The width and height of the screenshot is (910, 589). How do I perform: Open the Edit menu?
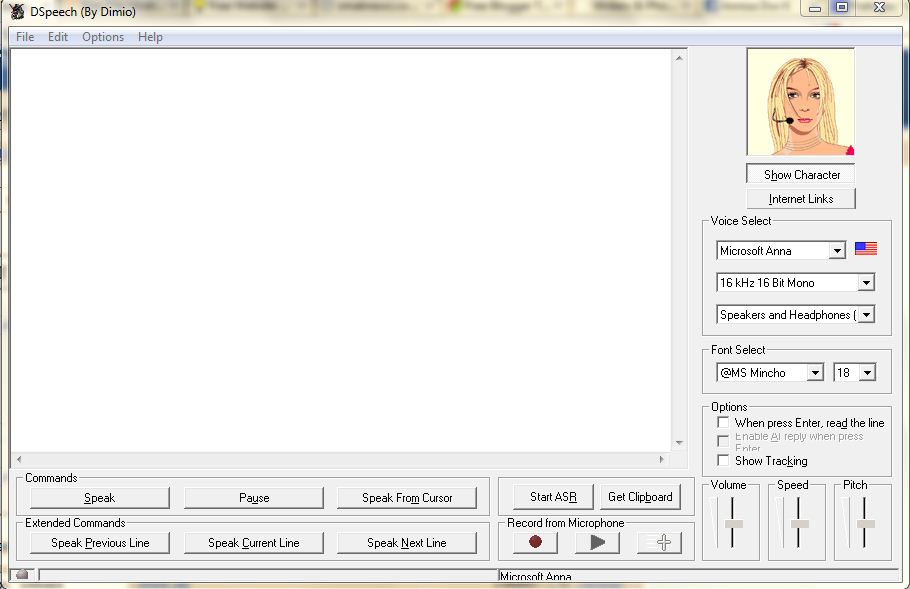(58, 37)
